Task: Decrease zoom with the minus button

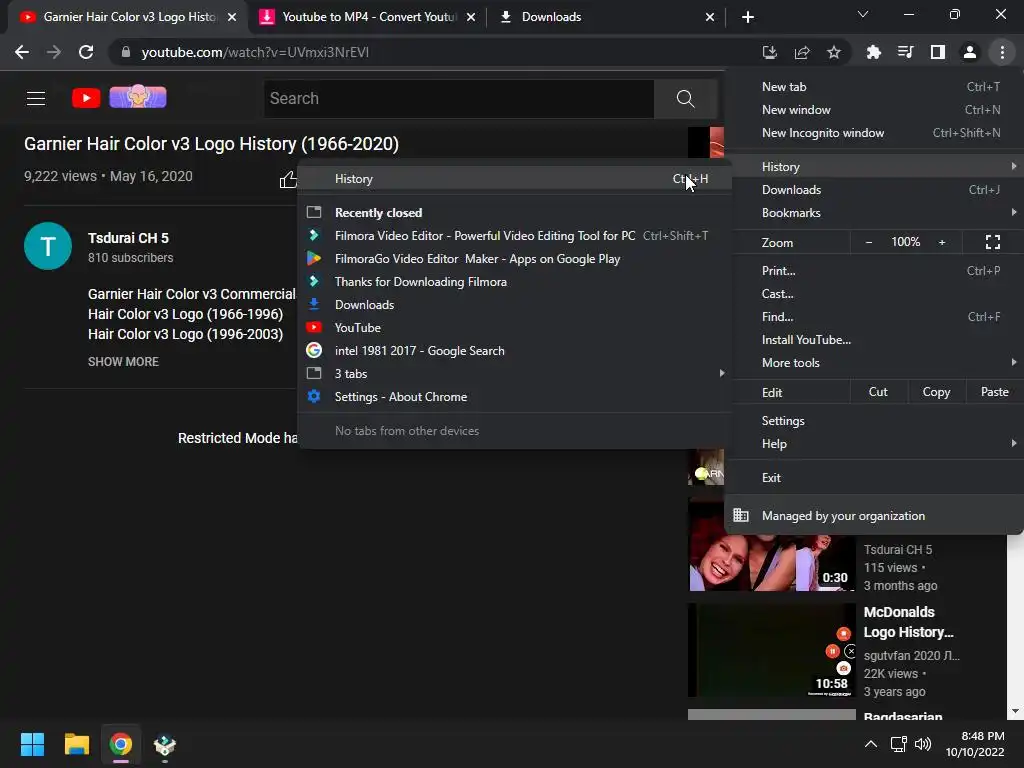Action: pos(869,242)
